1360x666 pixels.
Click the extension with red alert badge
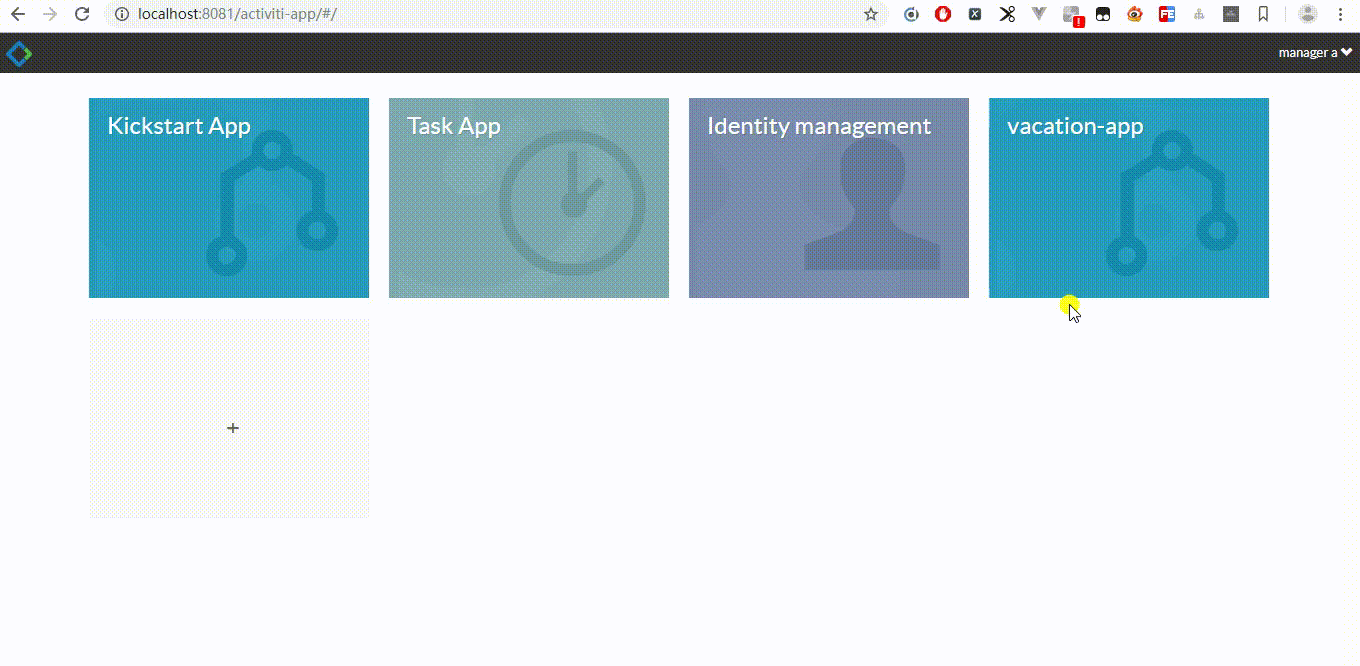[x=1072, y=15]
